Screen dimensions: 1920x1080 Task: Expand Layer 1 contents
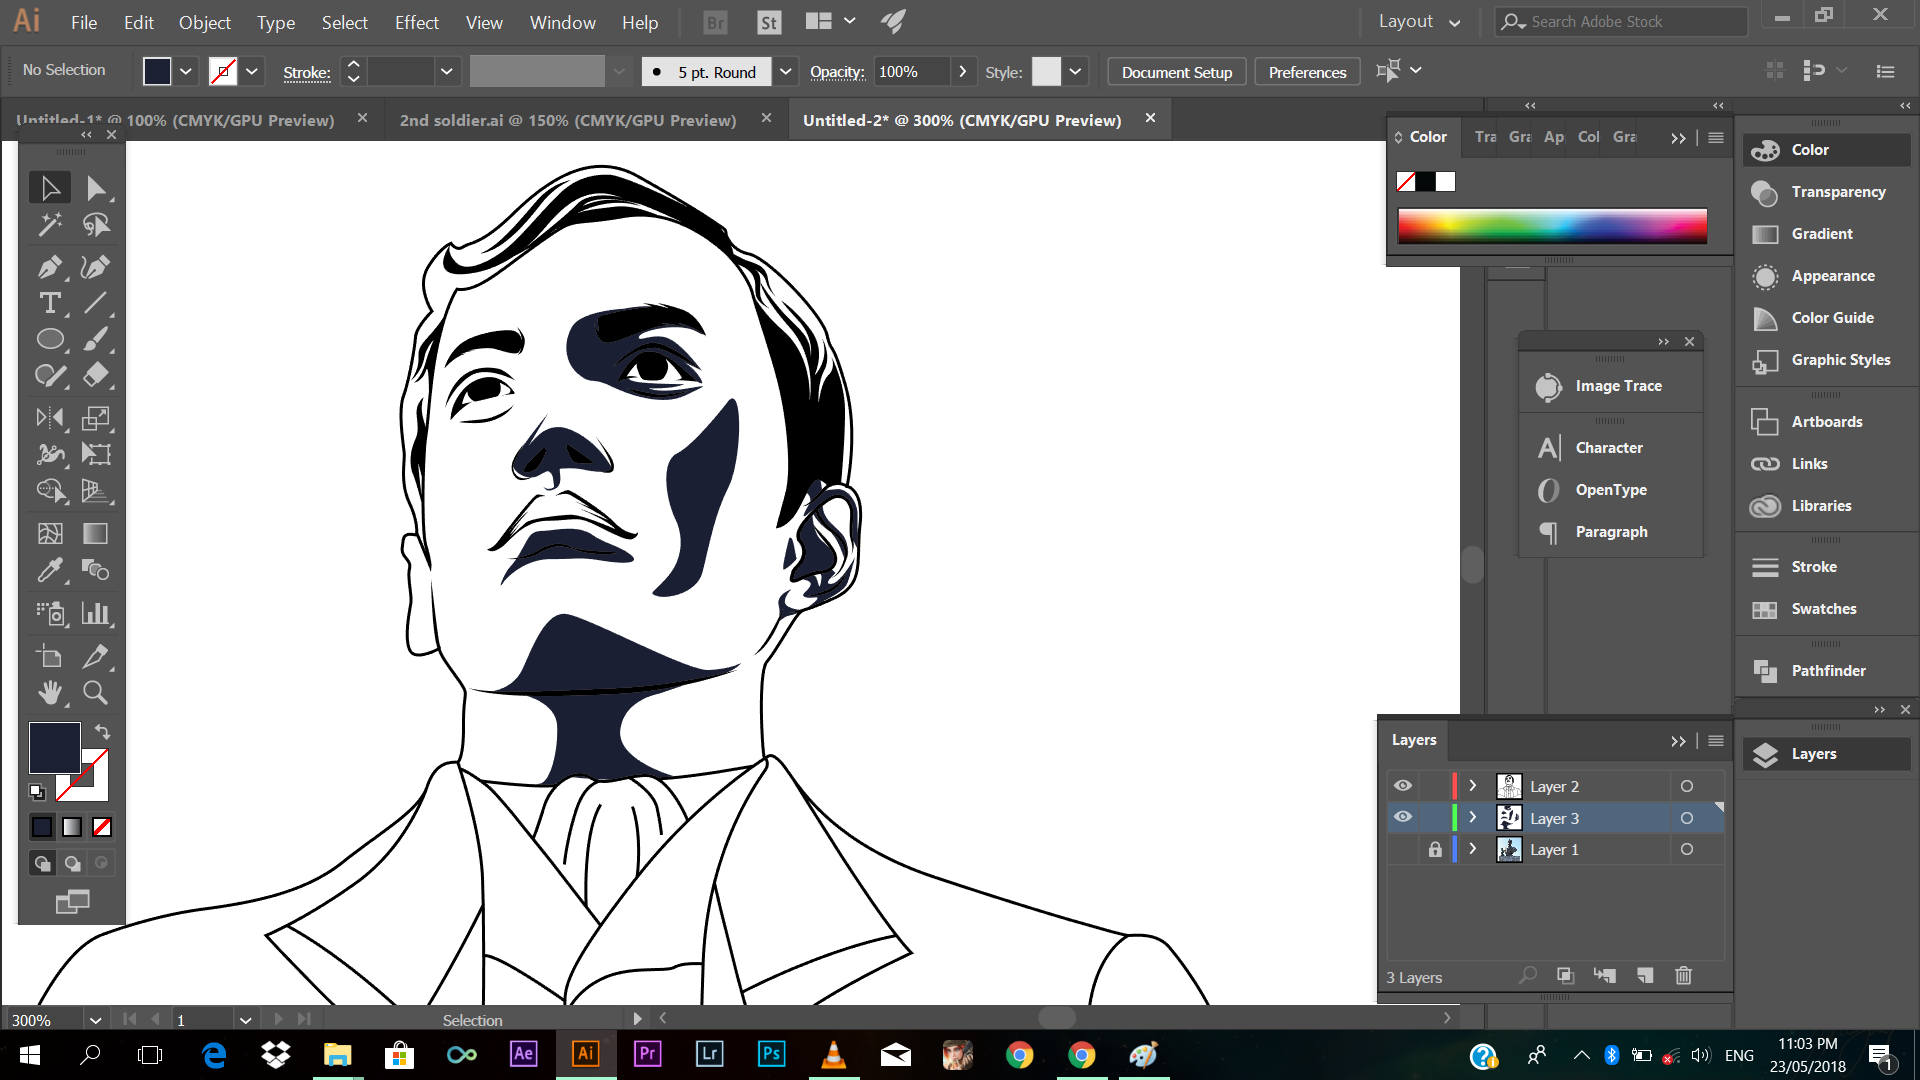tap(1472, 849)
